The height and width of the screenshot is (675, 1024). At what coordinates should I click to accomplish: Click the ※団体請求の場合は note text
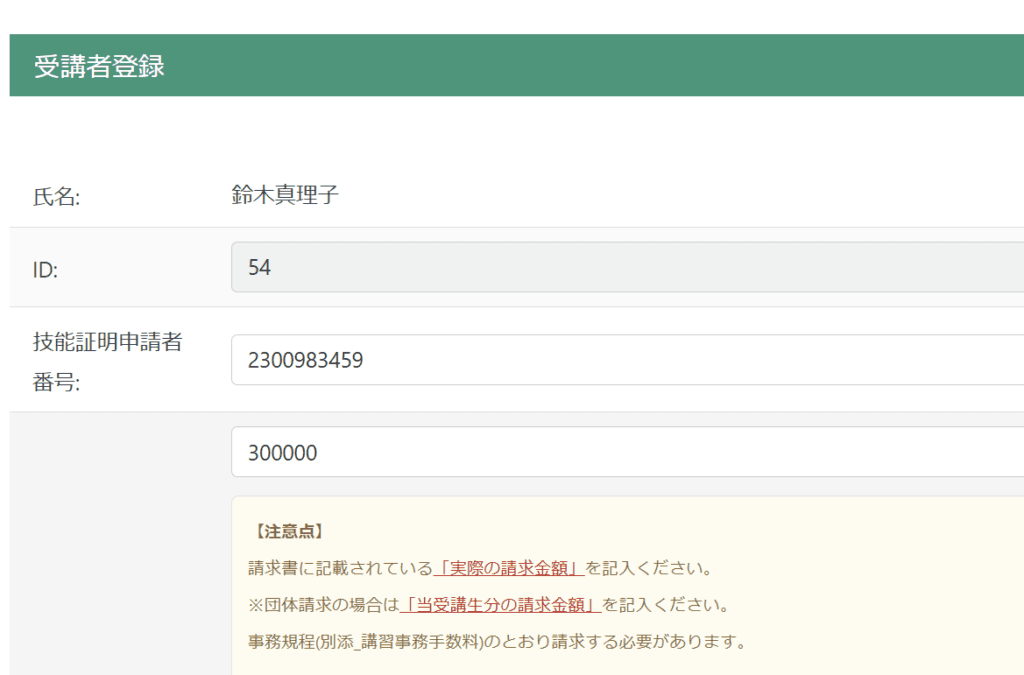click(x=323, y=605)
